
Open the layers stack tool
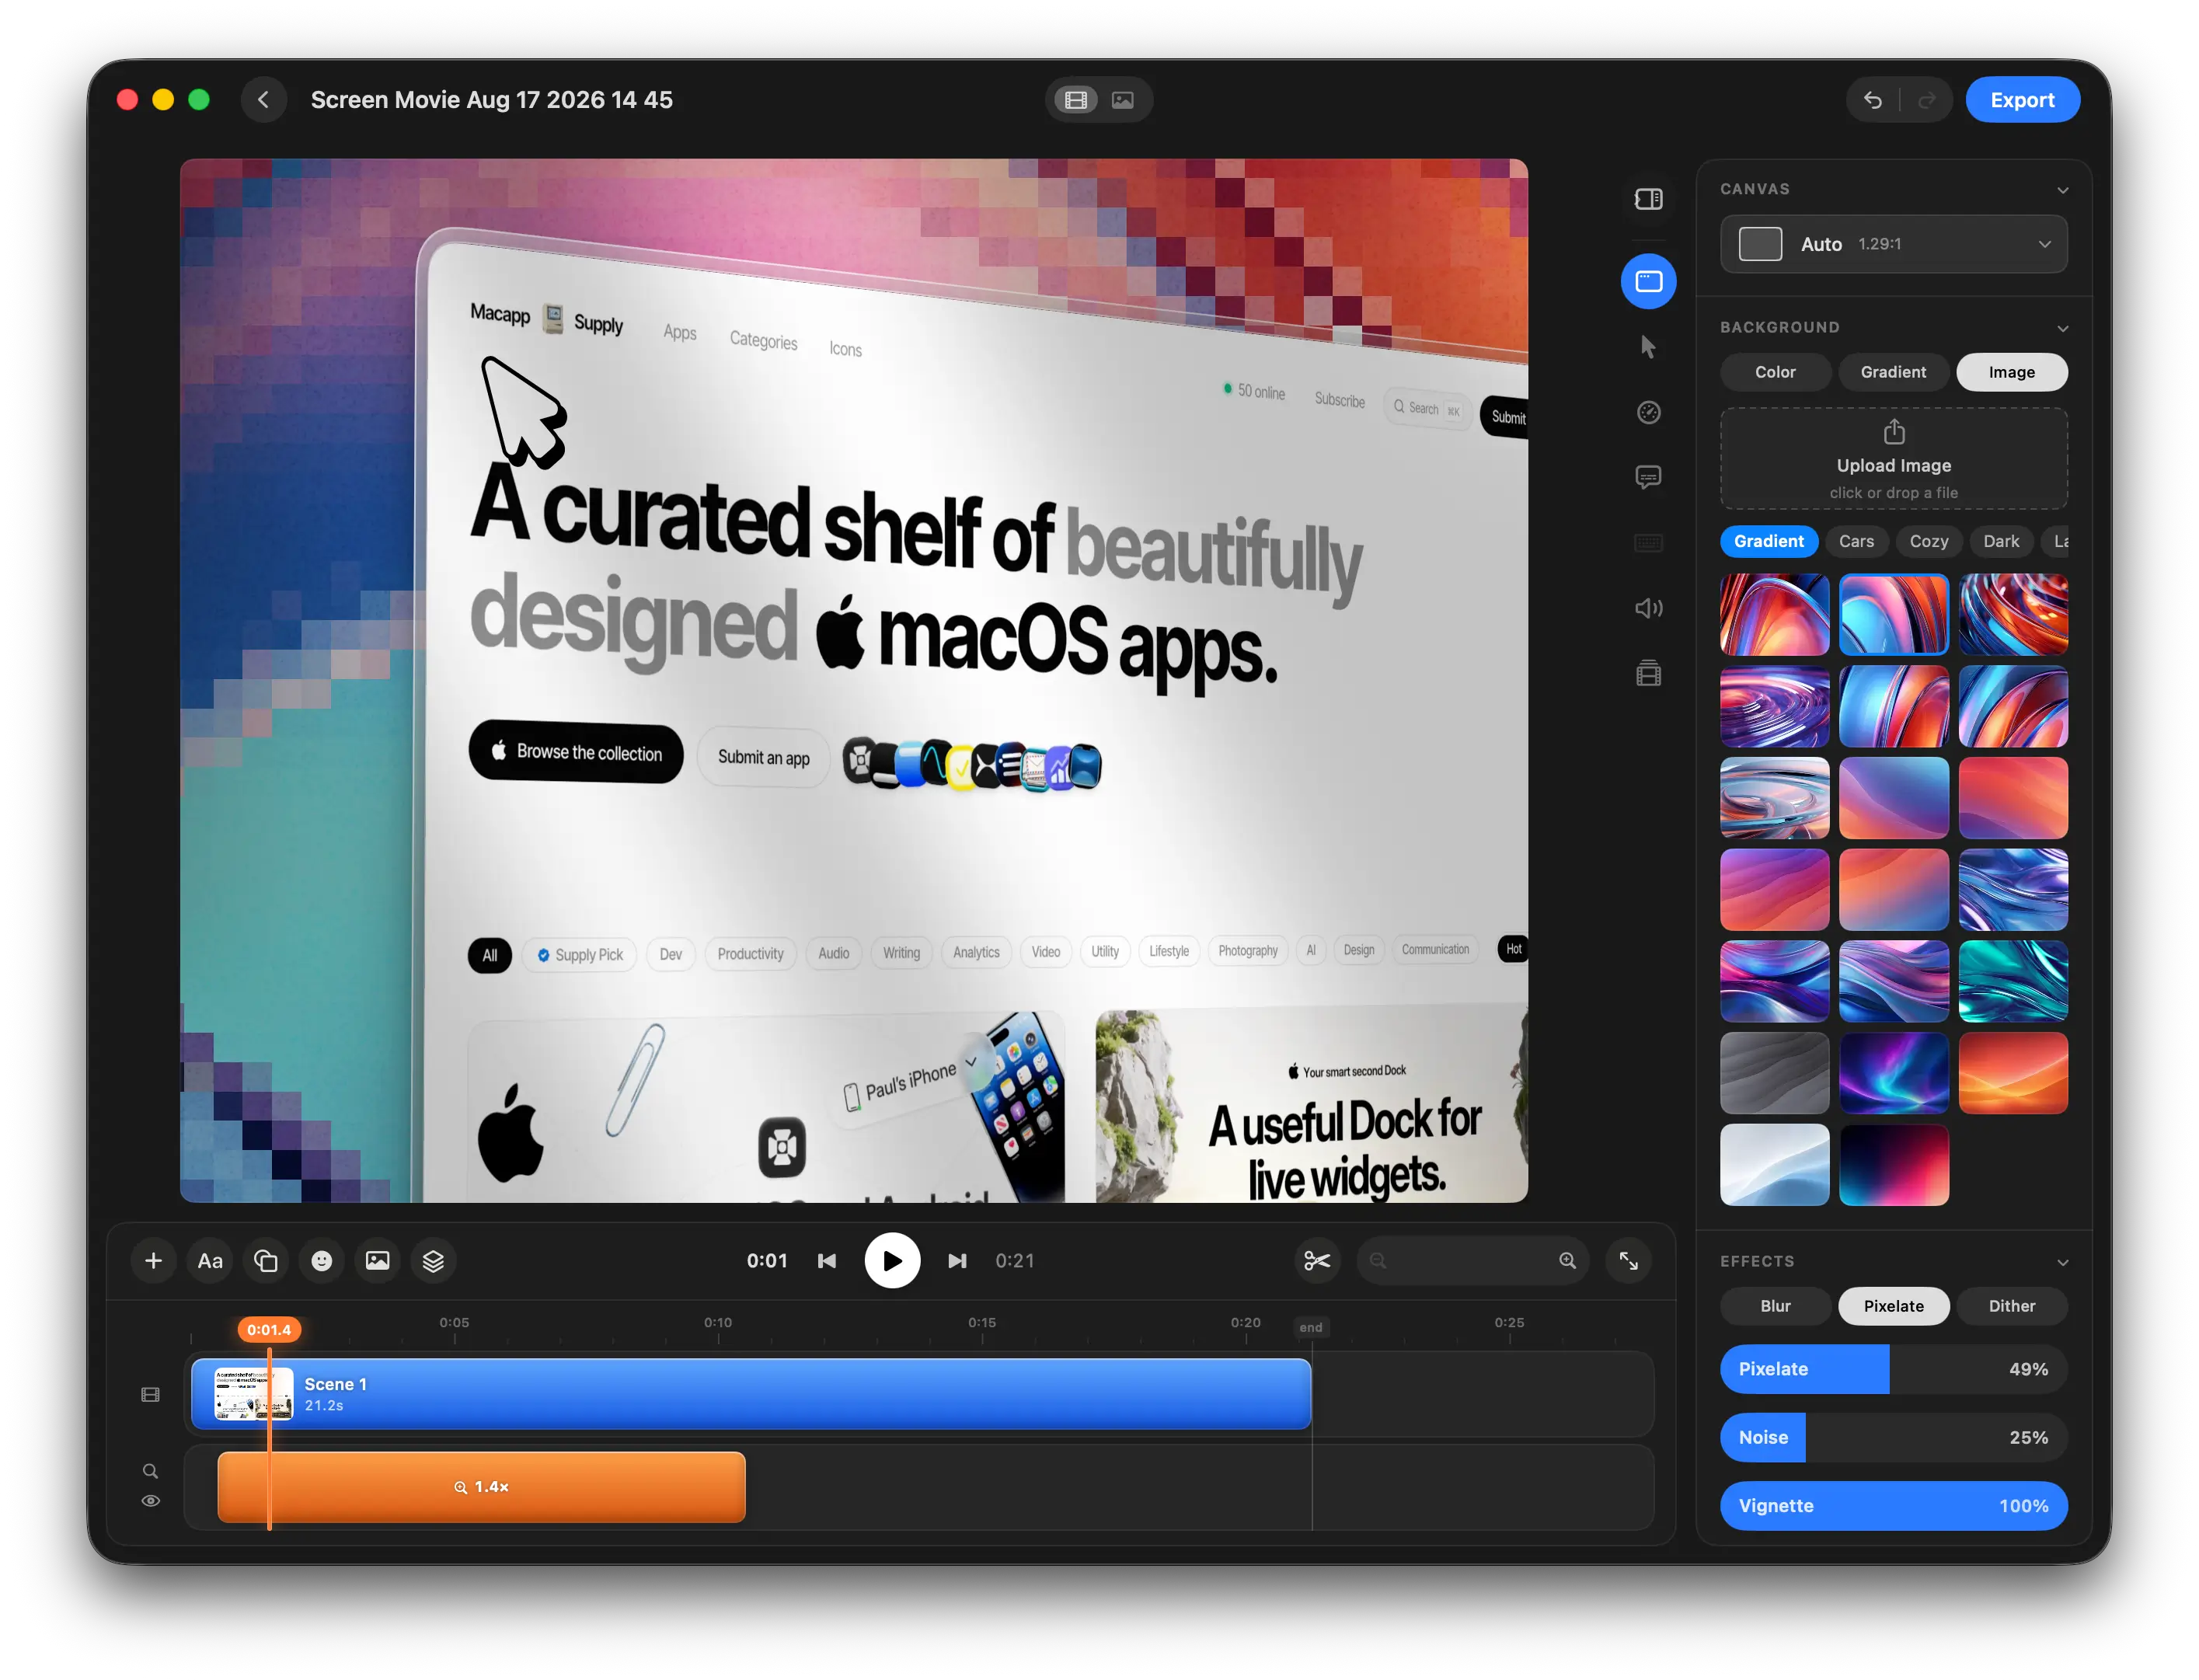[433, 1261]
